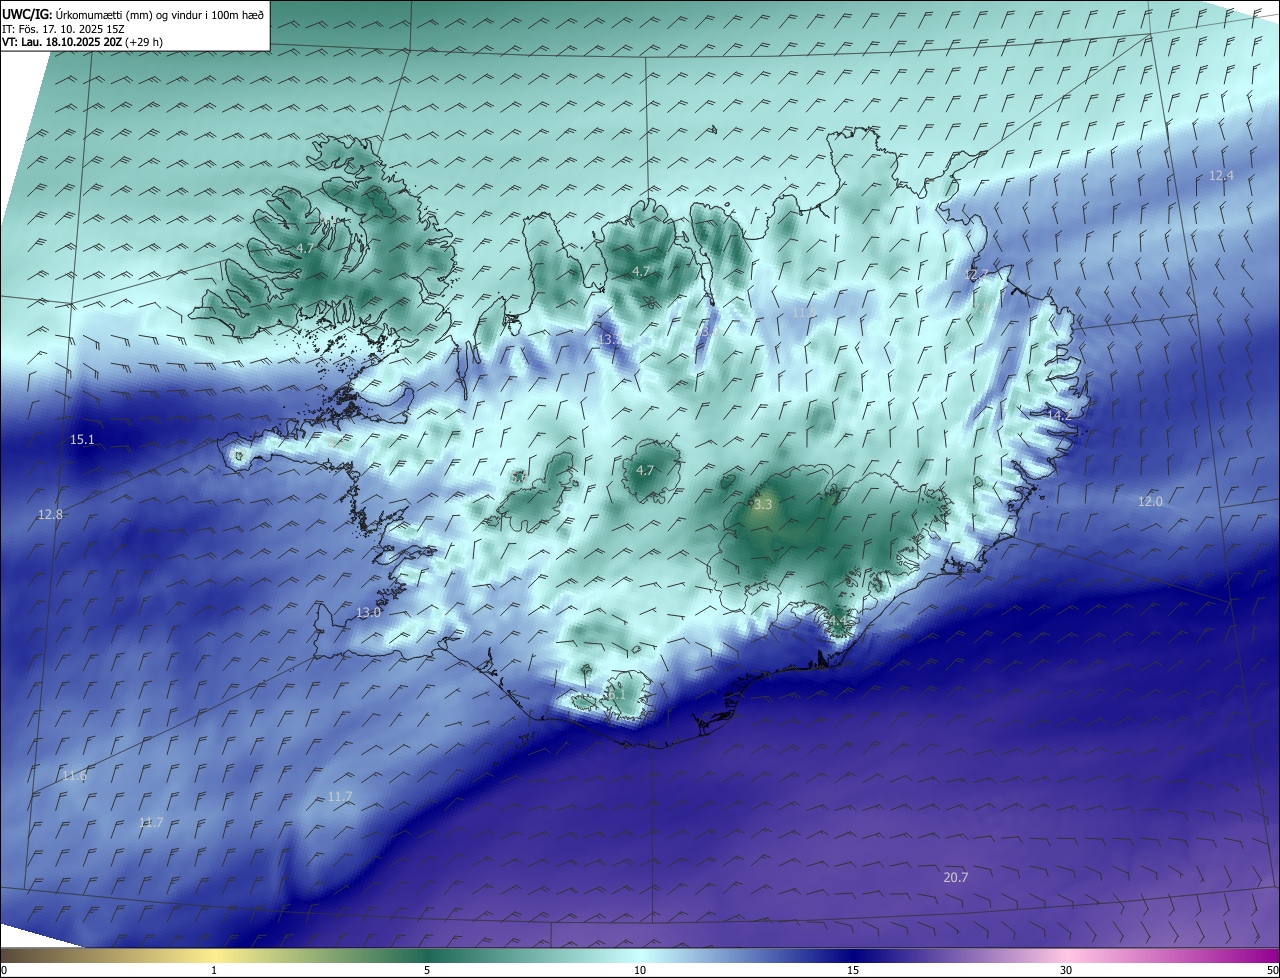Click the colorbar tick label 50
The image size is (1280, 978).
coord(1272,970)
